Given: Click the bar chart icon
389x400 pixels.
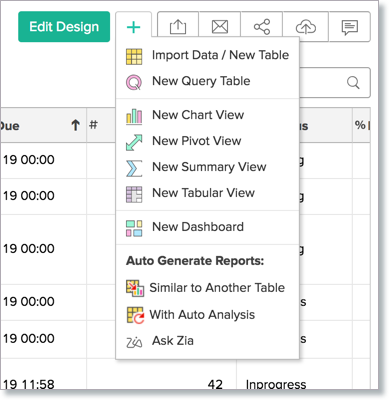Looking at the screenshot, I should click(x=134, y=117).
